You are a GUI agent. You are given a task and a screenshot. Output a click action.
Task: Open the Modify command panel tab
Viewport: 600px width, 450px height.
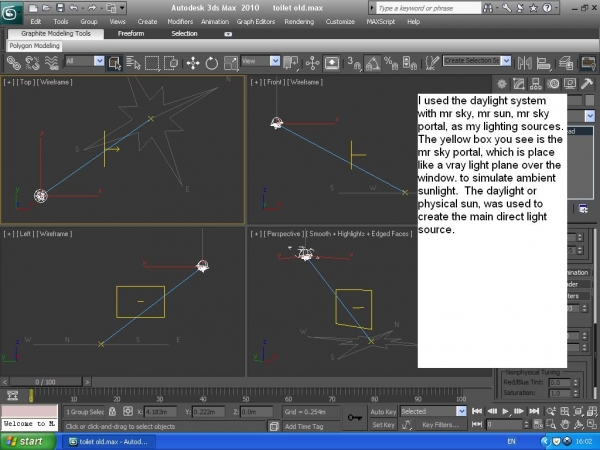coord(518,84)
